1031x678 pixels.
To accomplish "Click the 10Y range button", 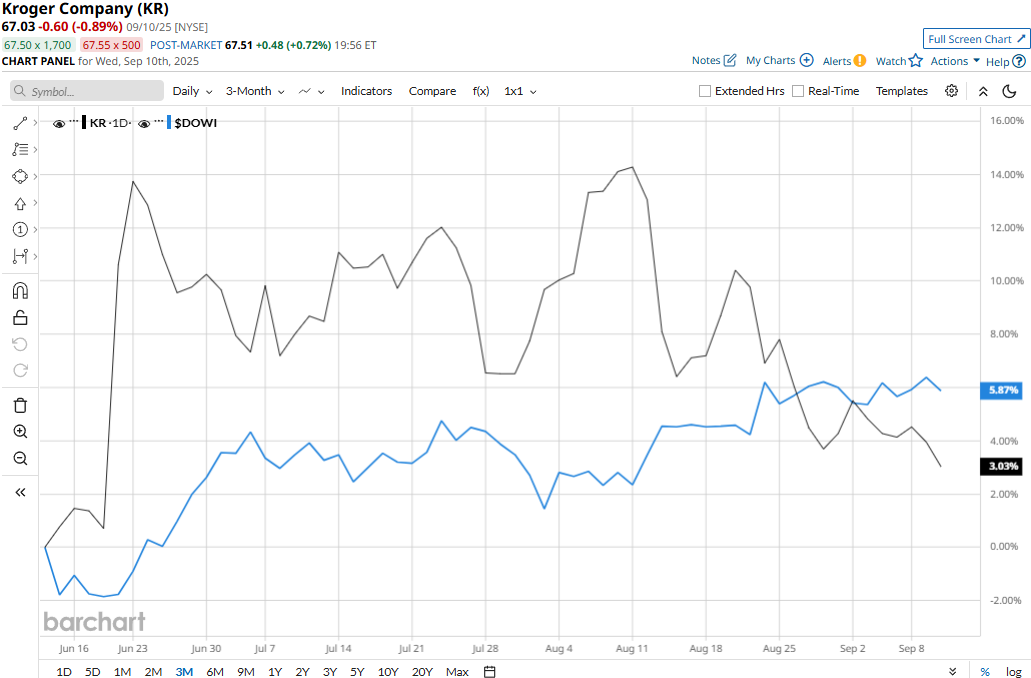I will tap(388, 671).
